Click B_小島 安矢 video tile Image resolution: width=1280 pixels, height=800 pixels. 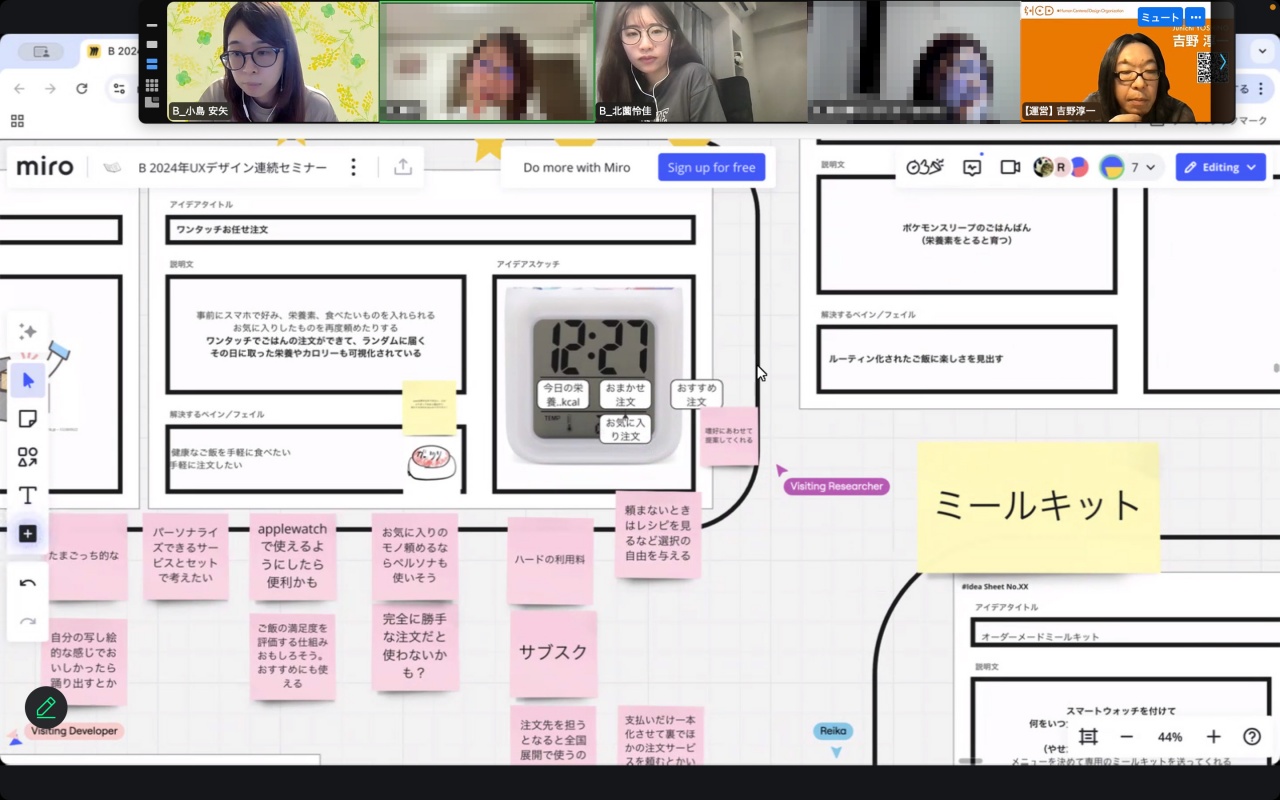273,62
